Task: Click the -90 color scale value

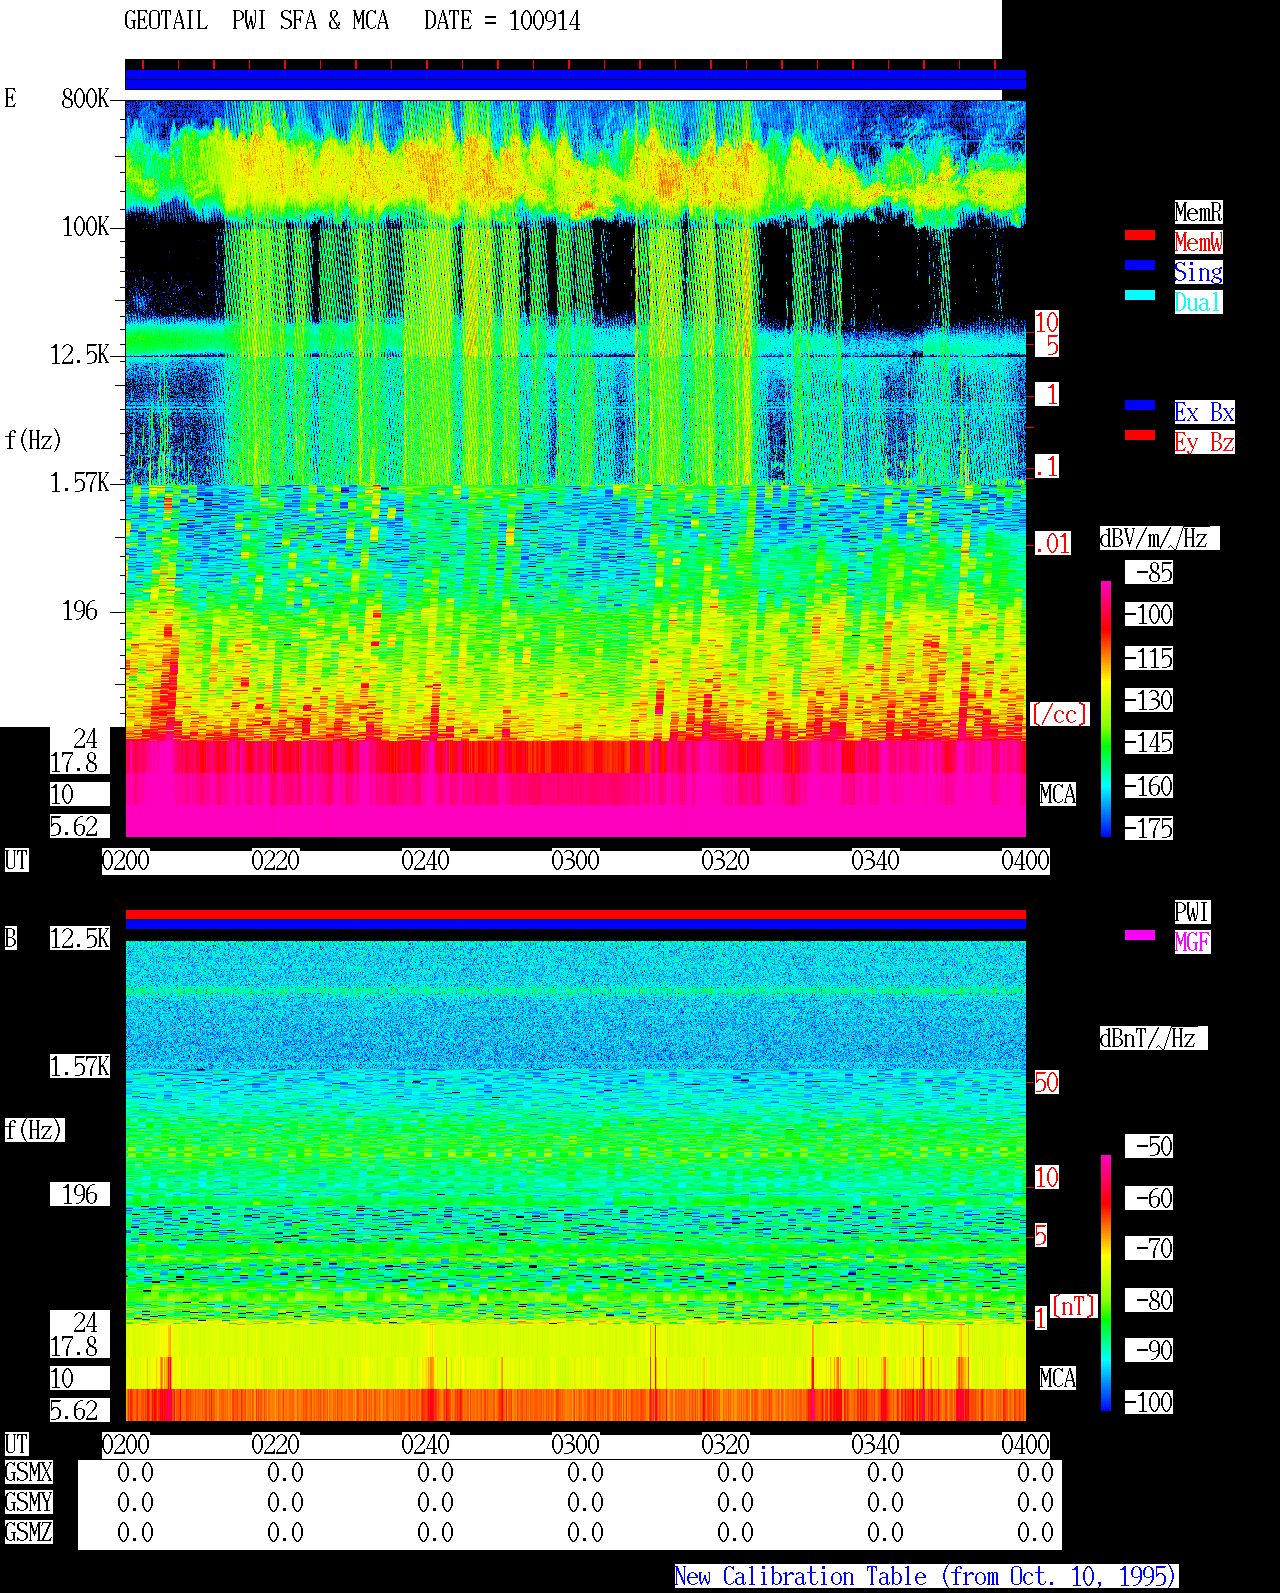Action: pos(1149,1350)
